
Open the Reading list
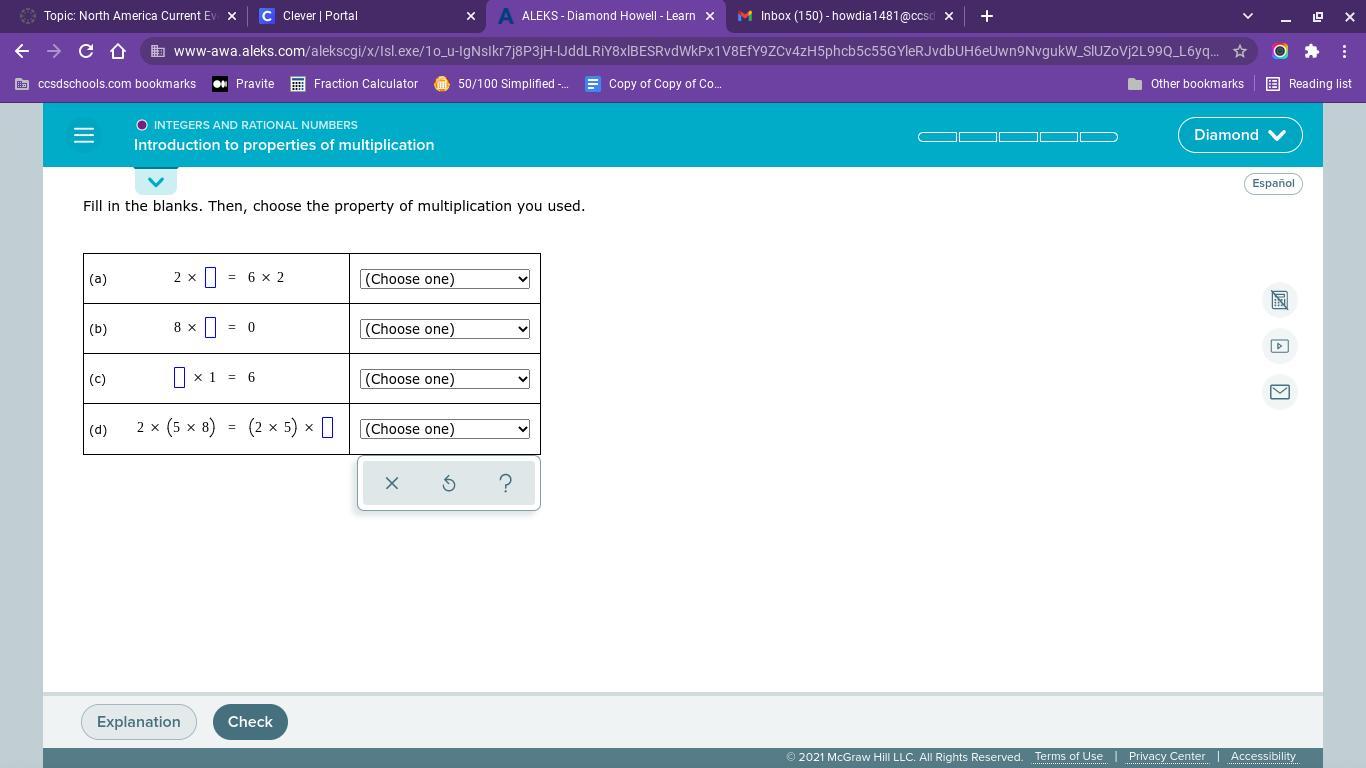(x=1309, y=84)
